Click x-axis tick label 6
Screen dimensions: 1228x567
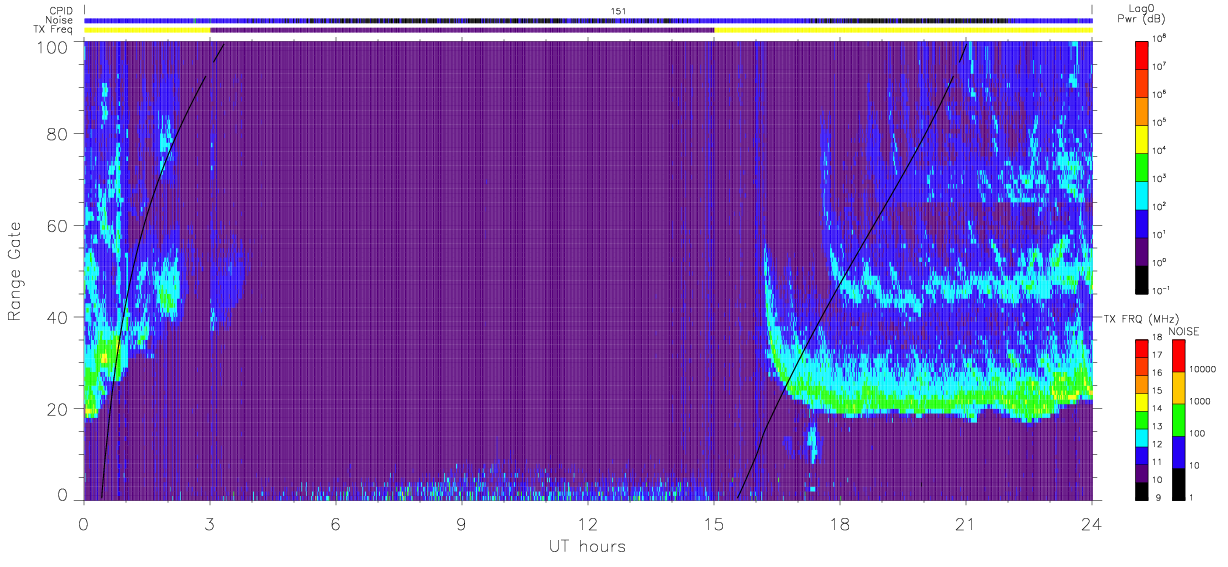336,523
